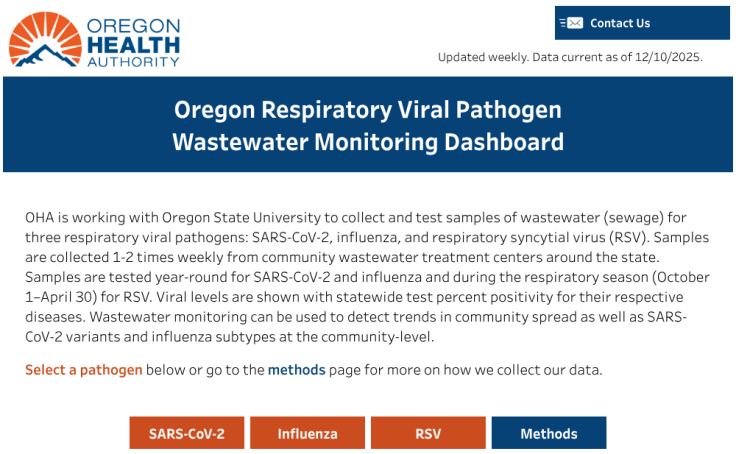The height and width of the screenshot is (454, 736).
Task: Click the "Oregon Respiratory Viral Pathogen" title line
Action: 368,109
